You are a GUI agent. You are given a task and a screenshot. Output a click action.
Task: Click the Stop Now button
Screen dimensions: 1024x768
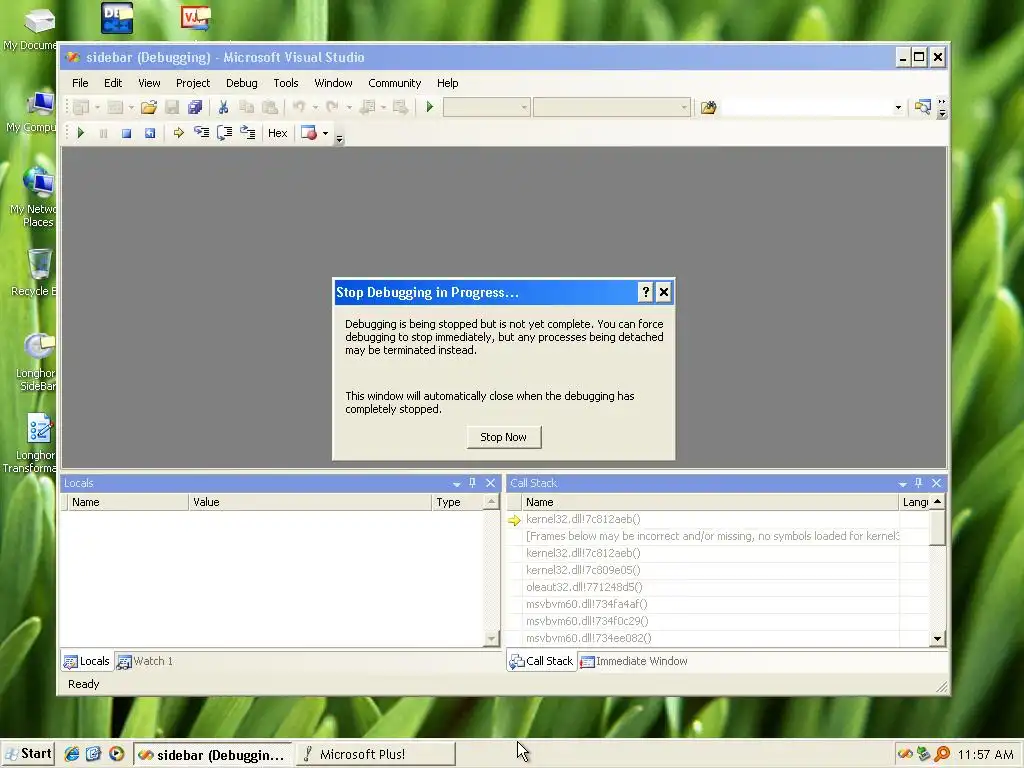(504, 437)
